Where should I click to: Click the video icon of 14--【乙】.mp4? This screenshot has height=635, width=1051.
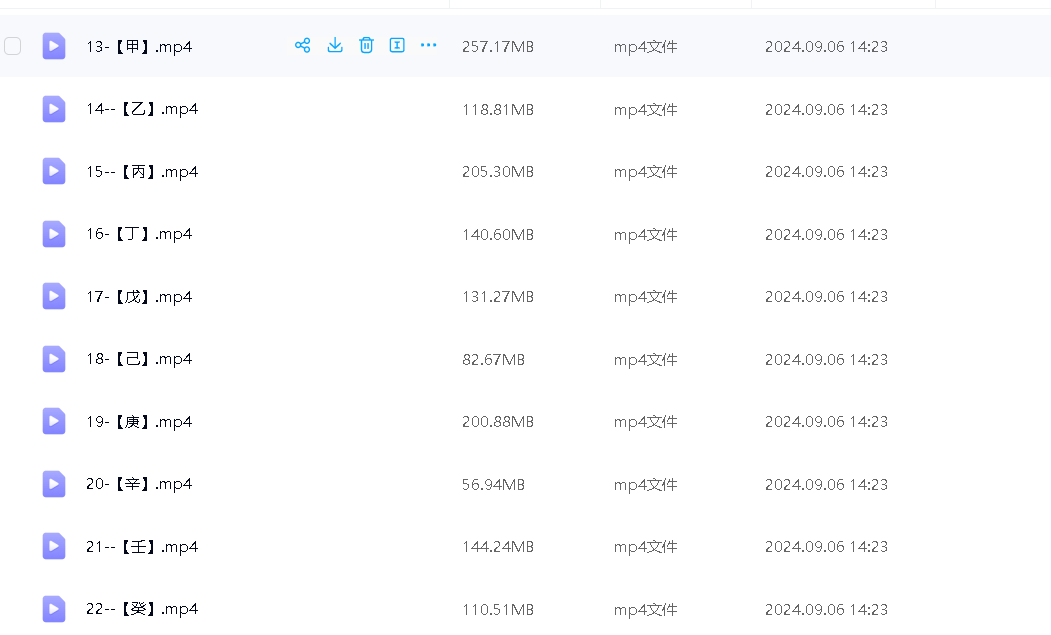54,109
